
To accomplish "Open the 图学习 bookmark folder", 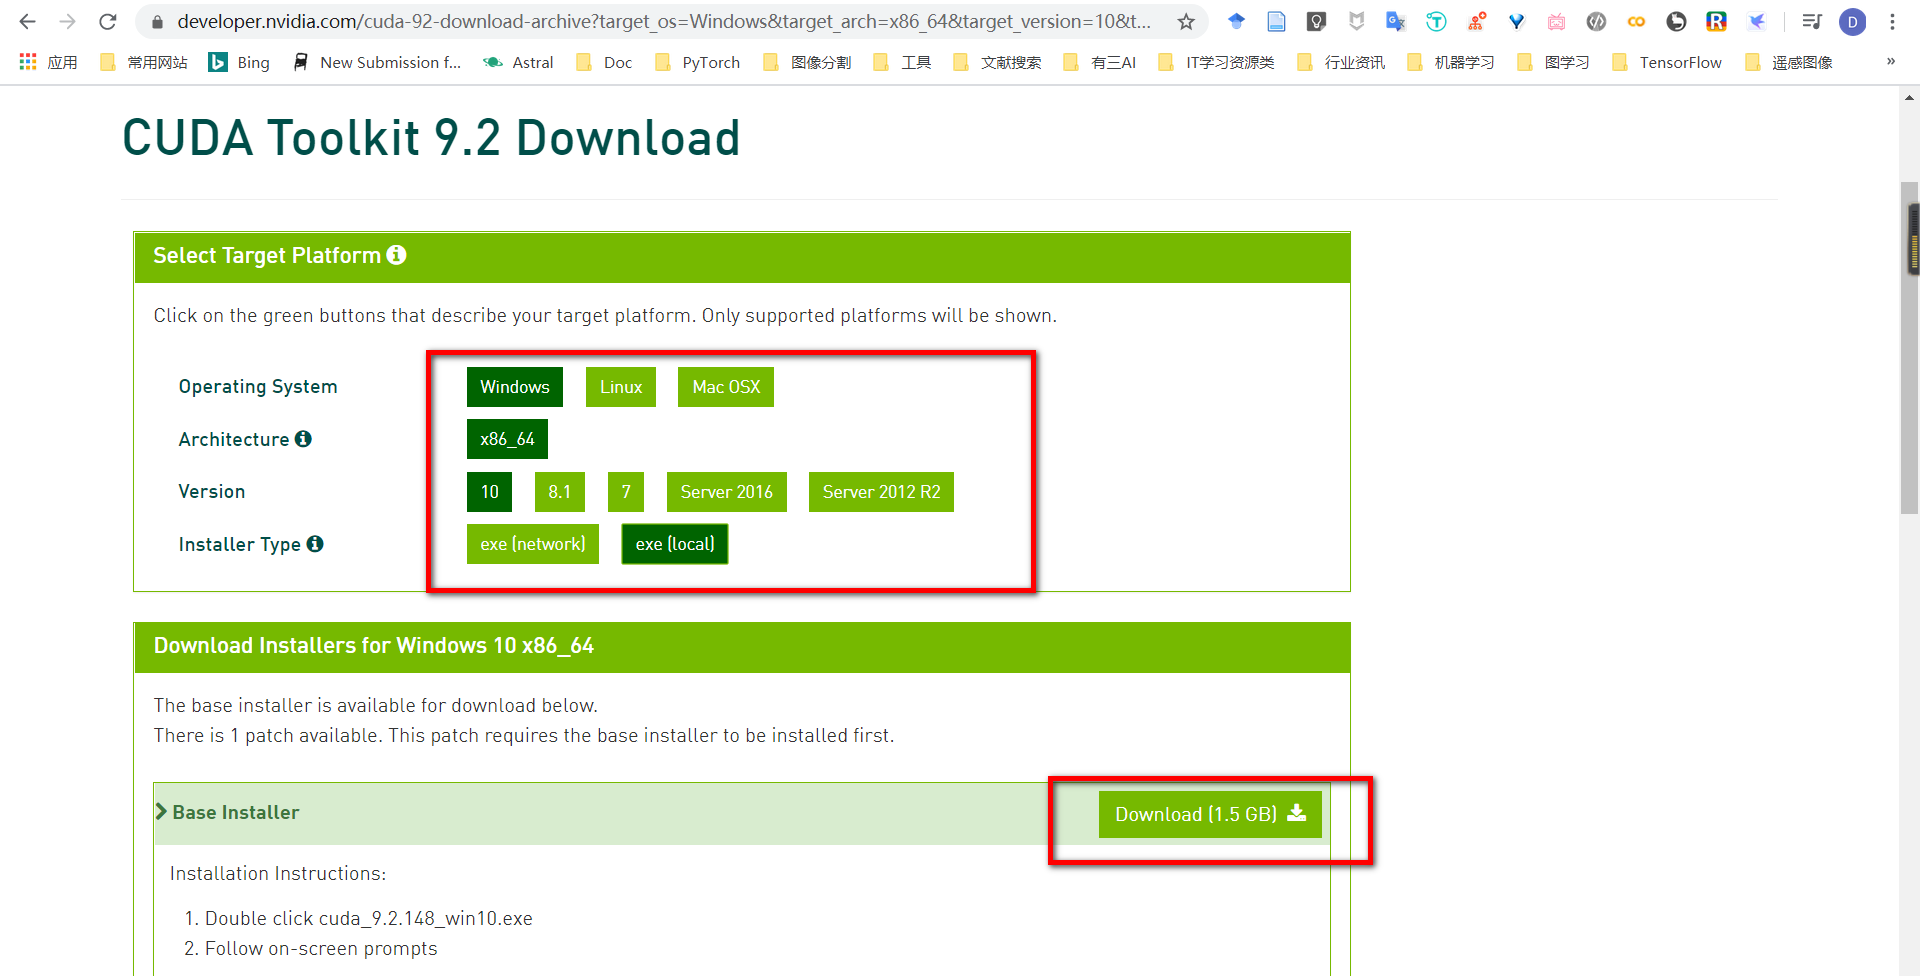I will [x=1553, y=62].
